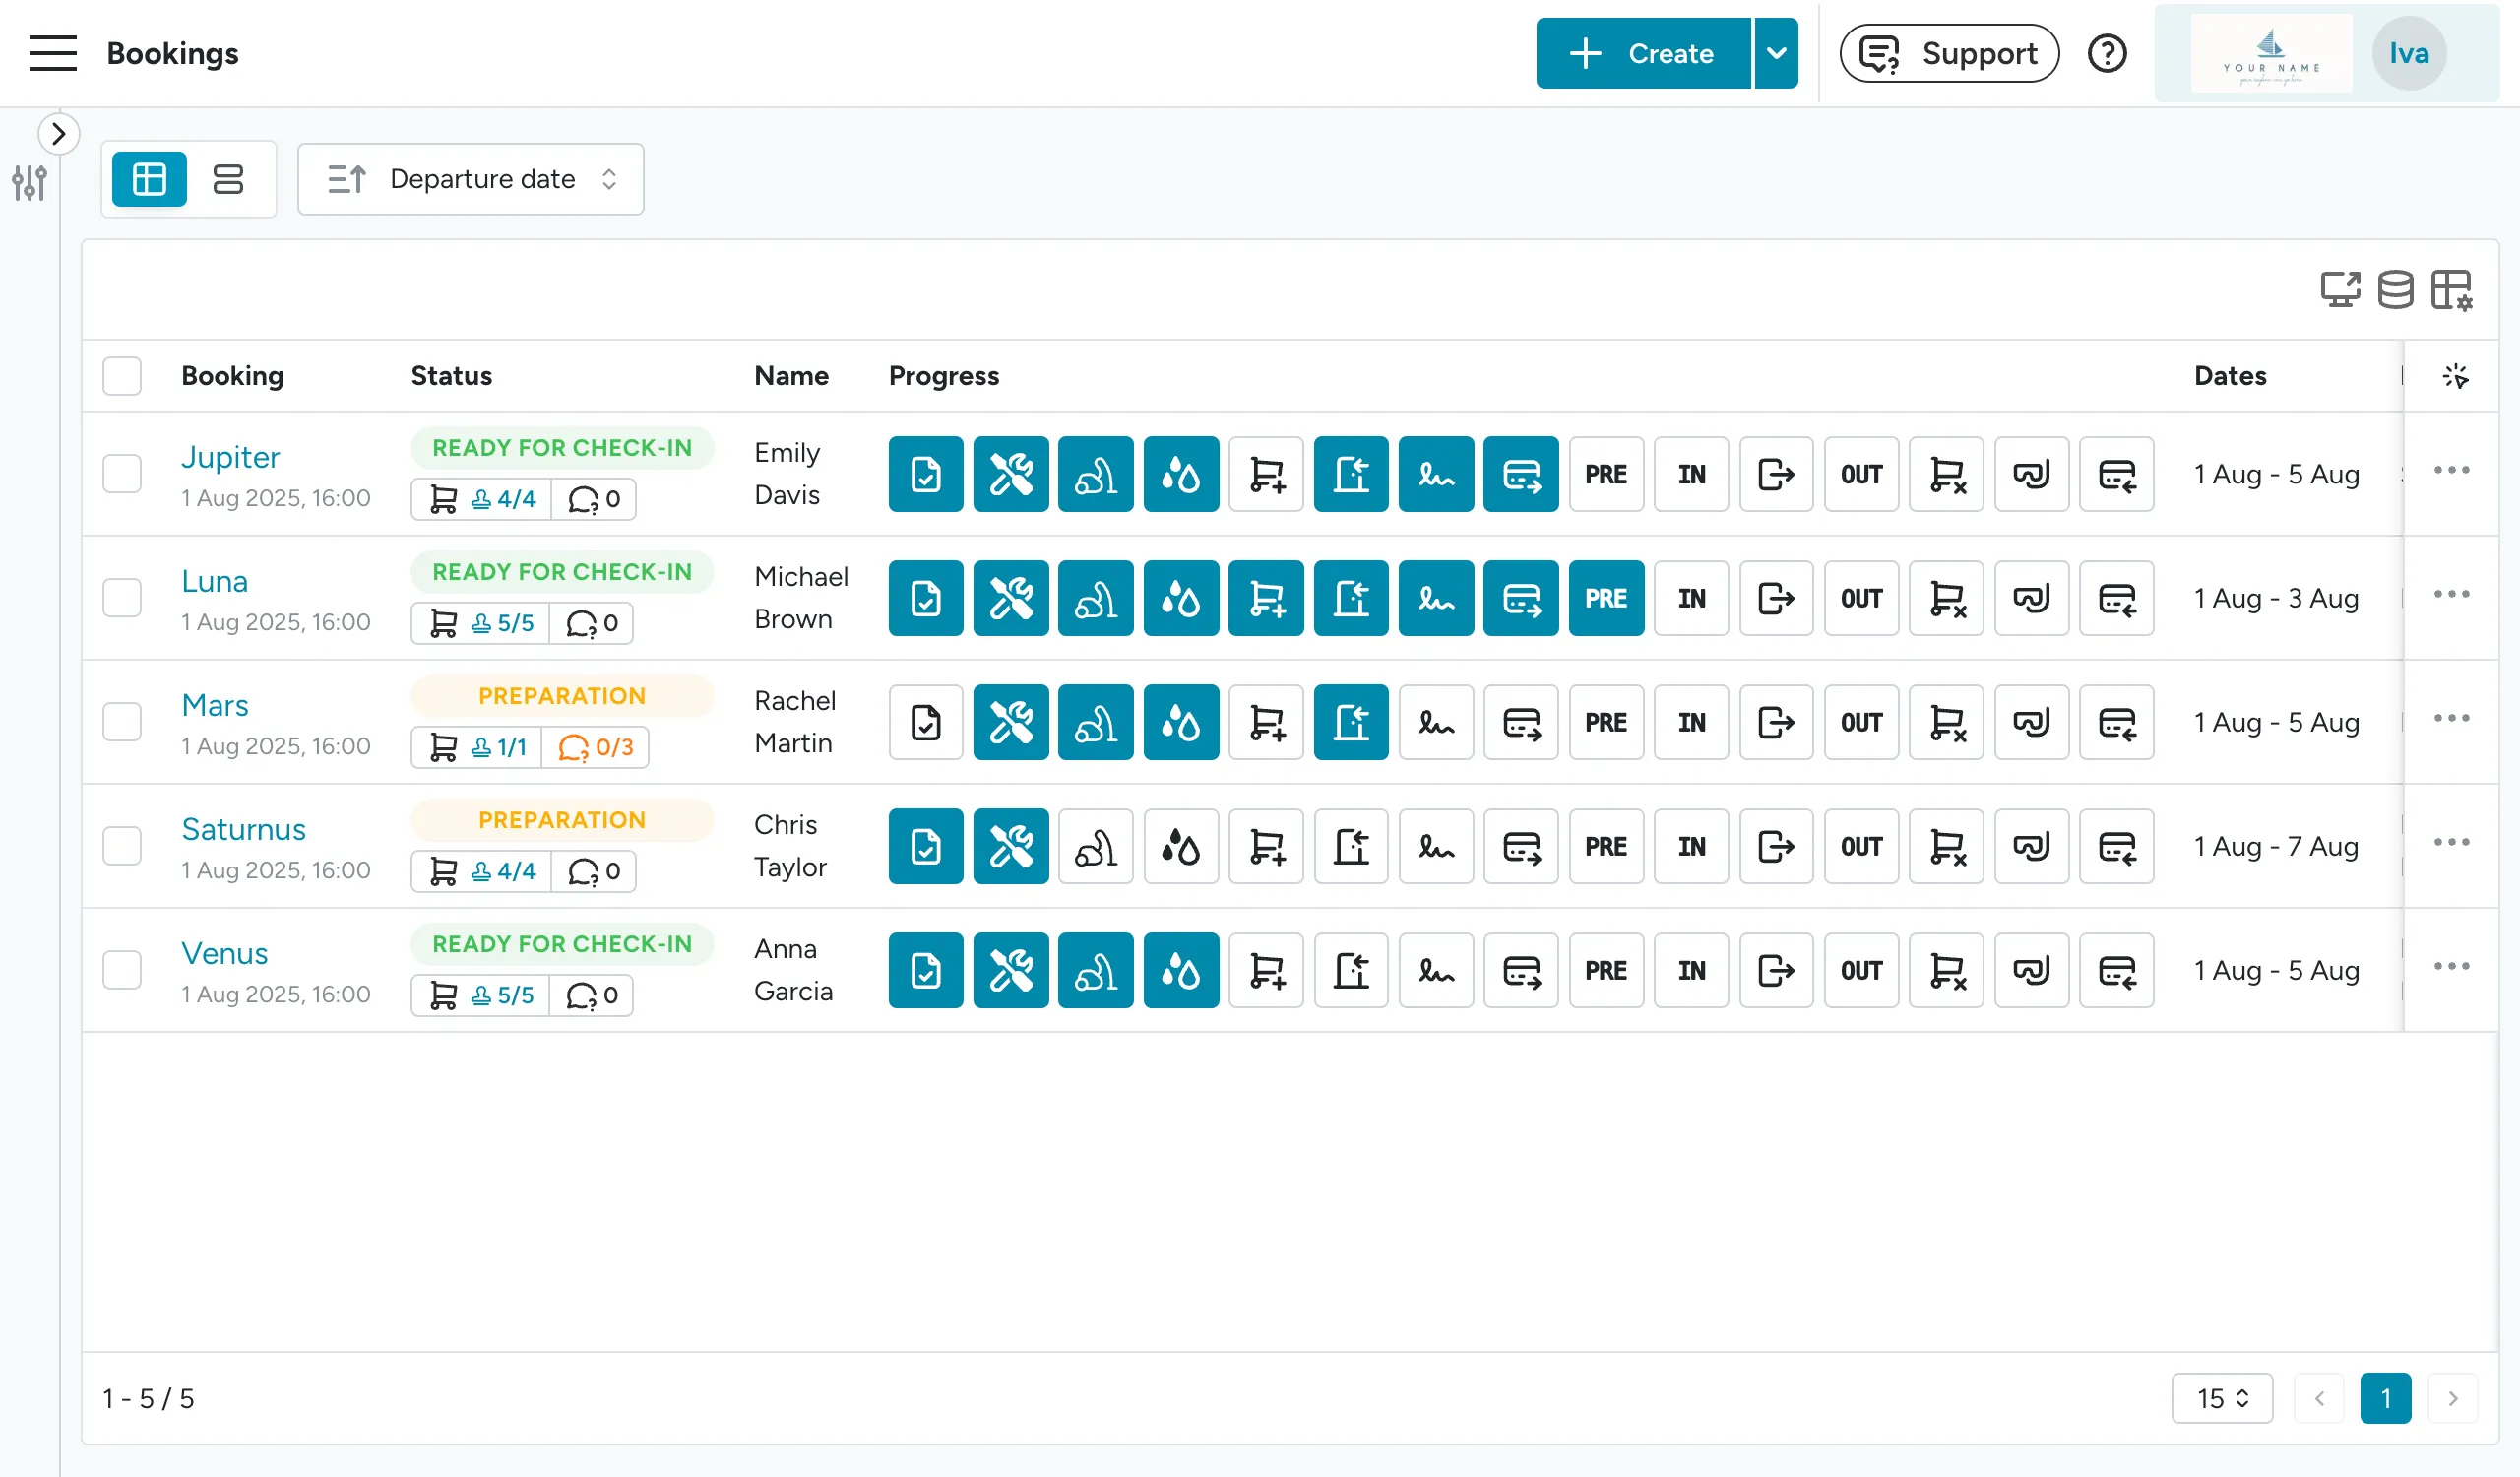
Task: Click the database export icon above the table
Action: [x=2395, y=290]
